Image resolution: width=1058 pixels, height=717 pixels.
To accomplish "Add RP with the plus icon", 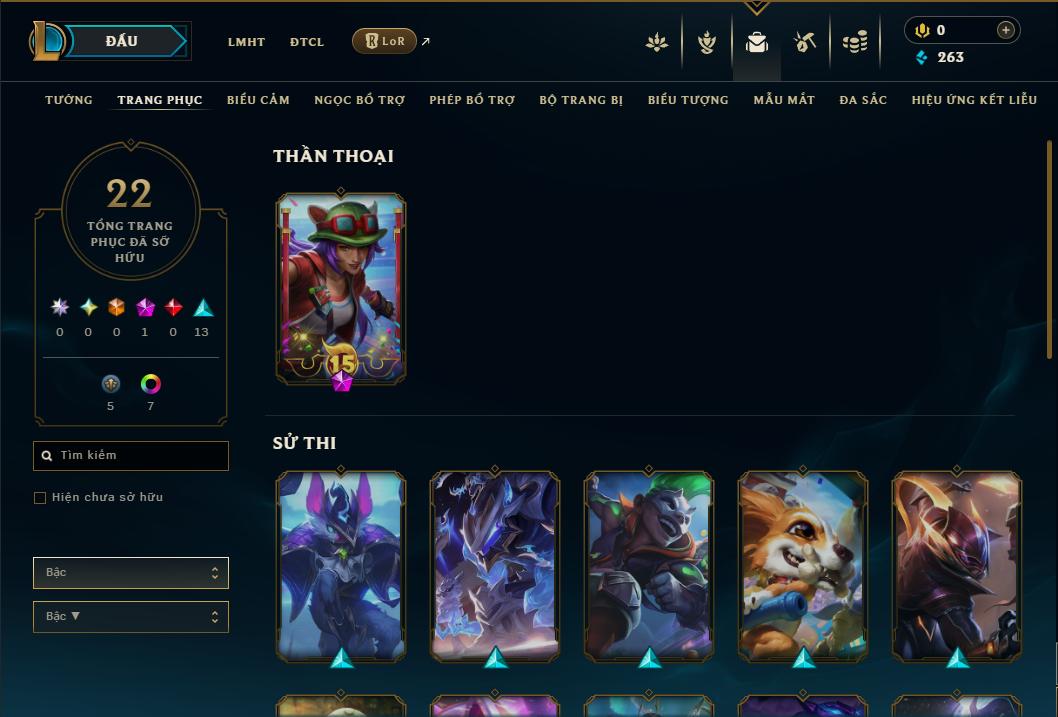I will coord(1005,30).
